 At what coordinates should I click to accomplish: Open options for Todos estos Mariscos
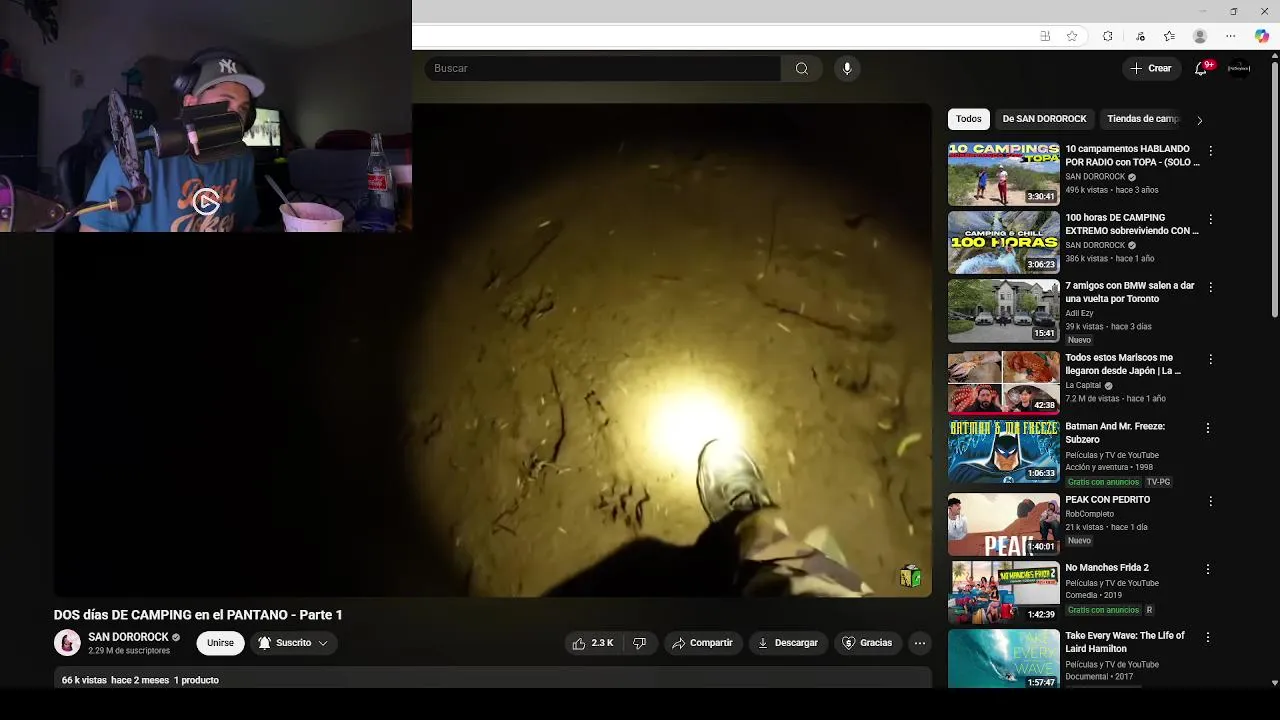tap(1210, 359)
